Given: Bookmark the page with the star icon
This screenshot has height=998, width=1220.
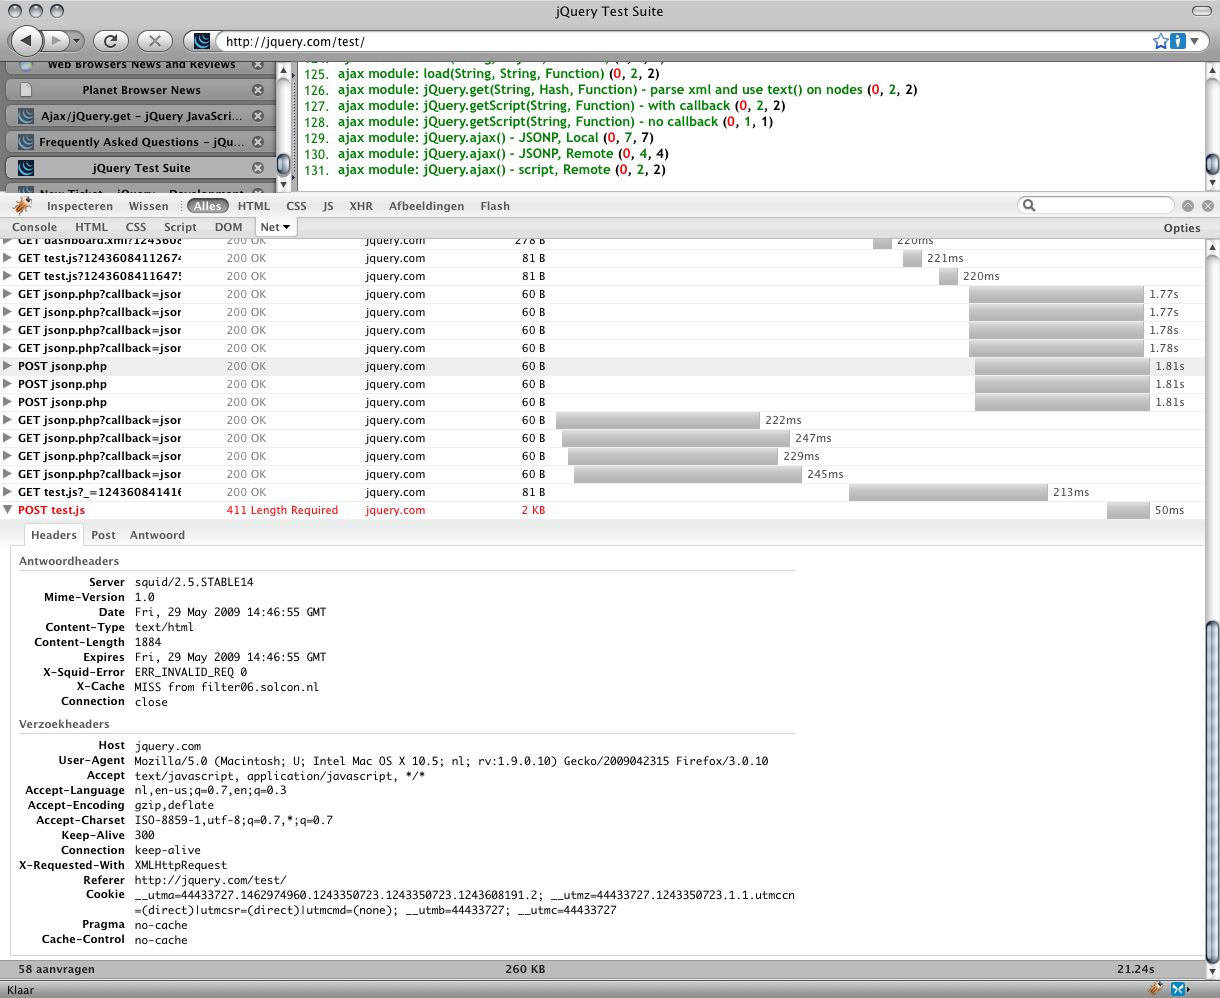Looking at the screenshot, I should pyautogui.click(x=1160, y=41).
